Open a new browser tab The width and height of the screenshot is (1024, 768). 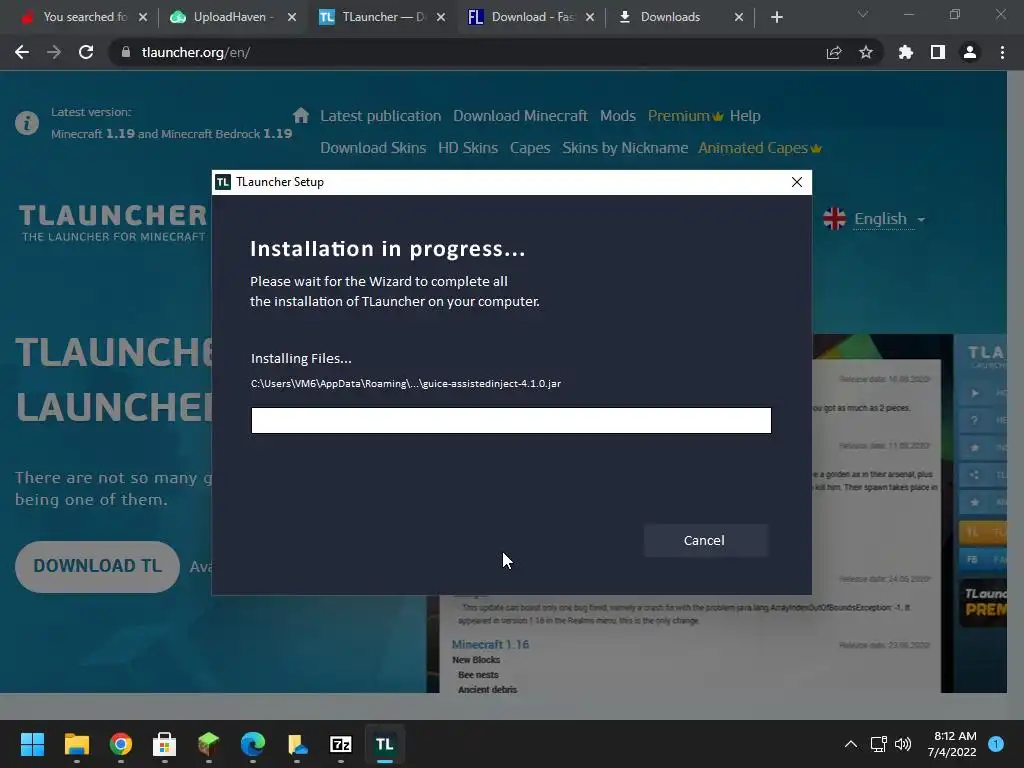[776, 17]
